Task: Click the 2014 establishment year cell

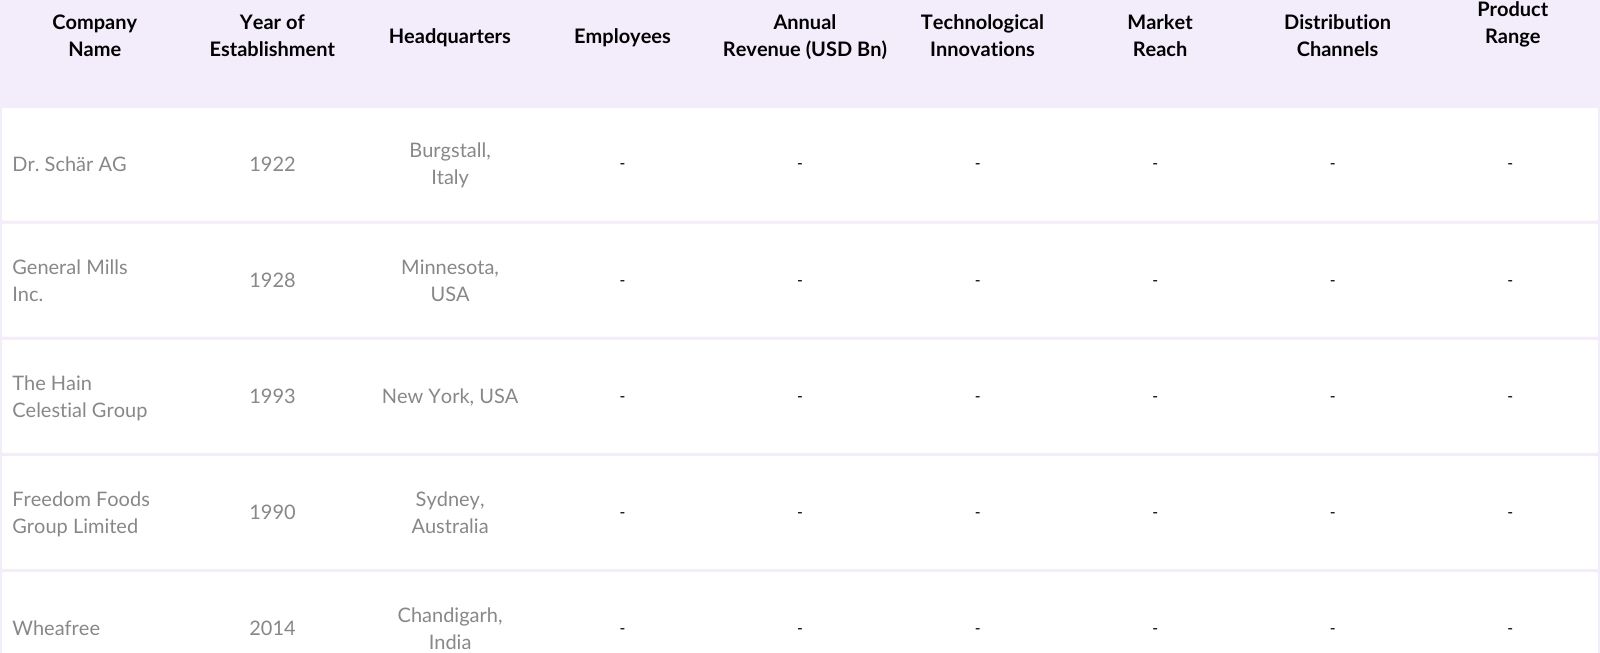Action: [272, 628]
